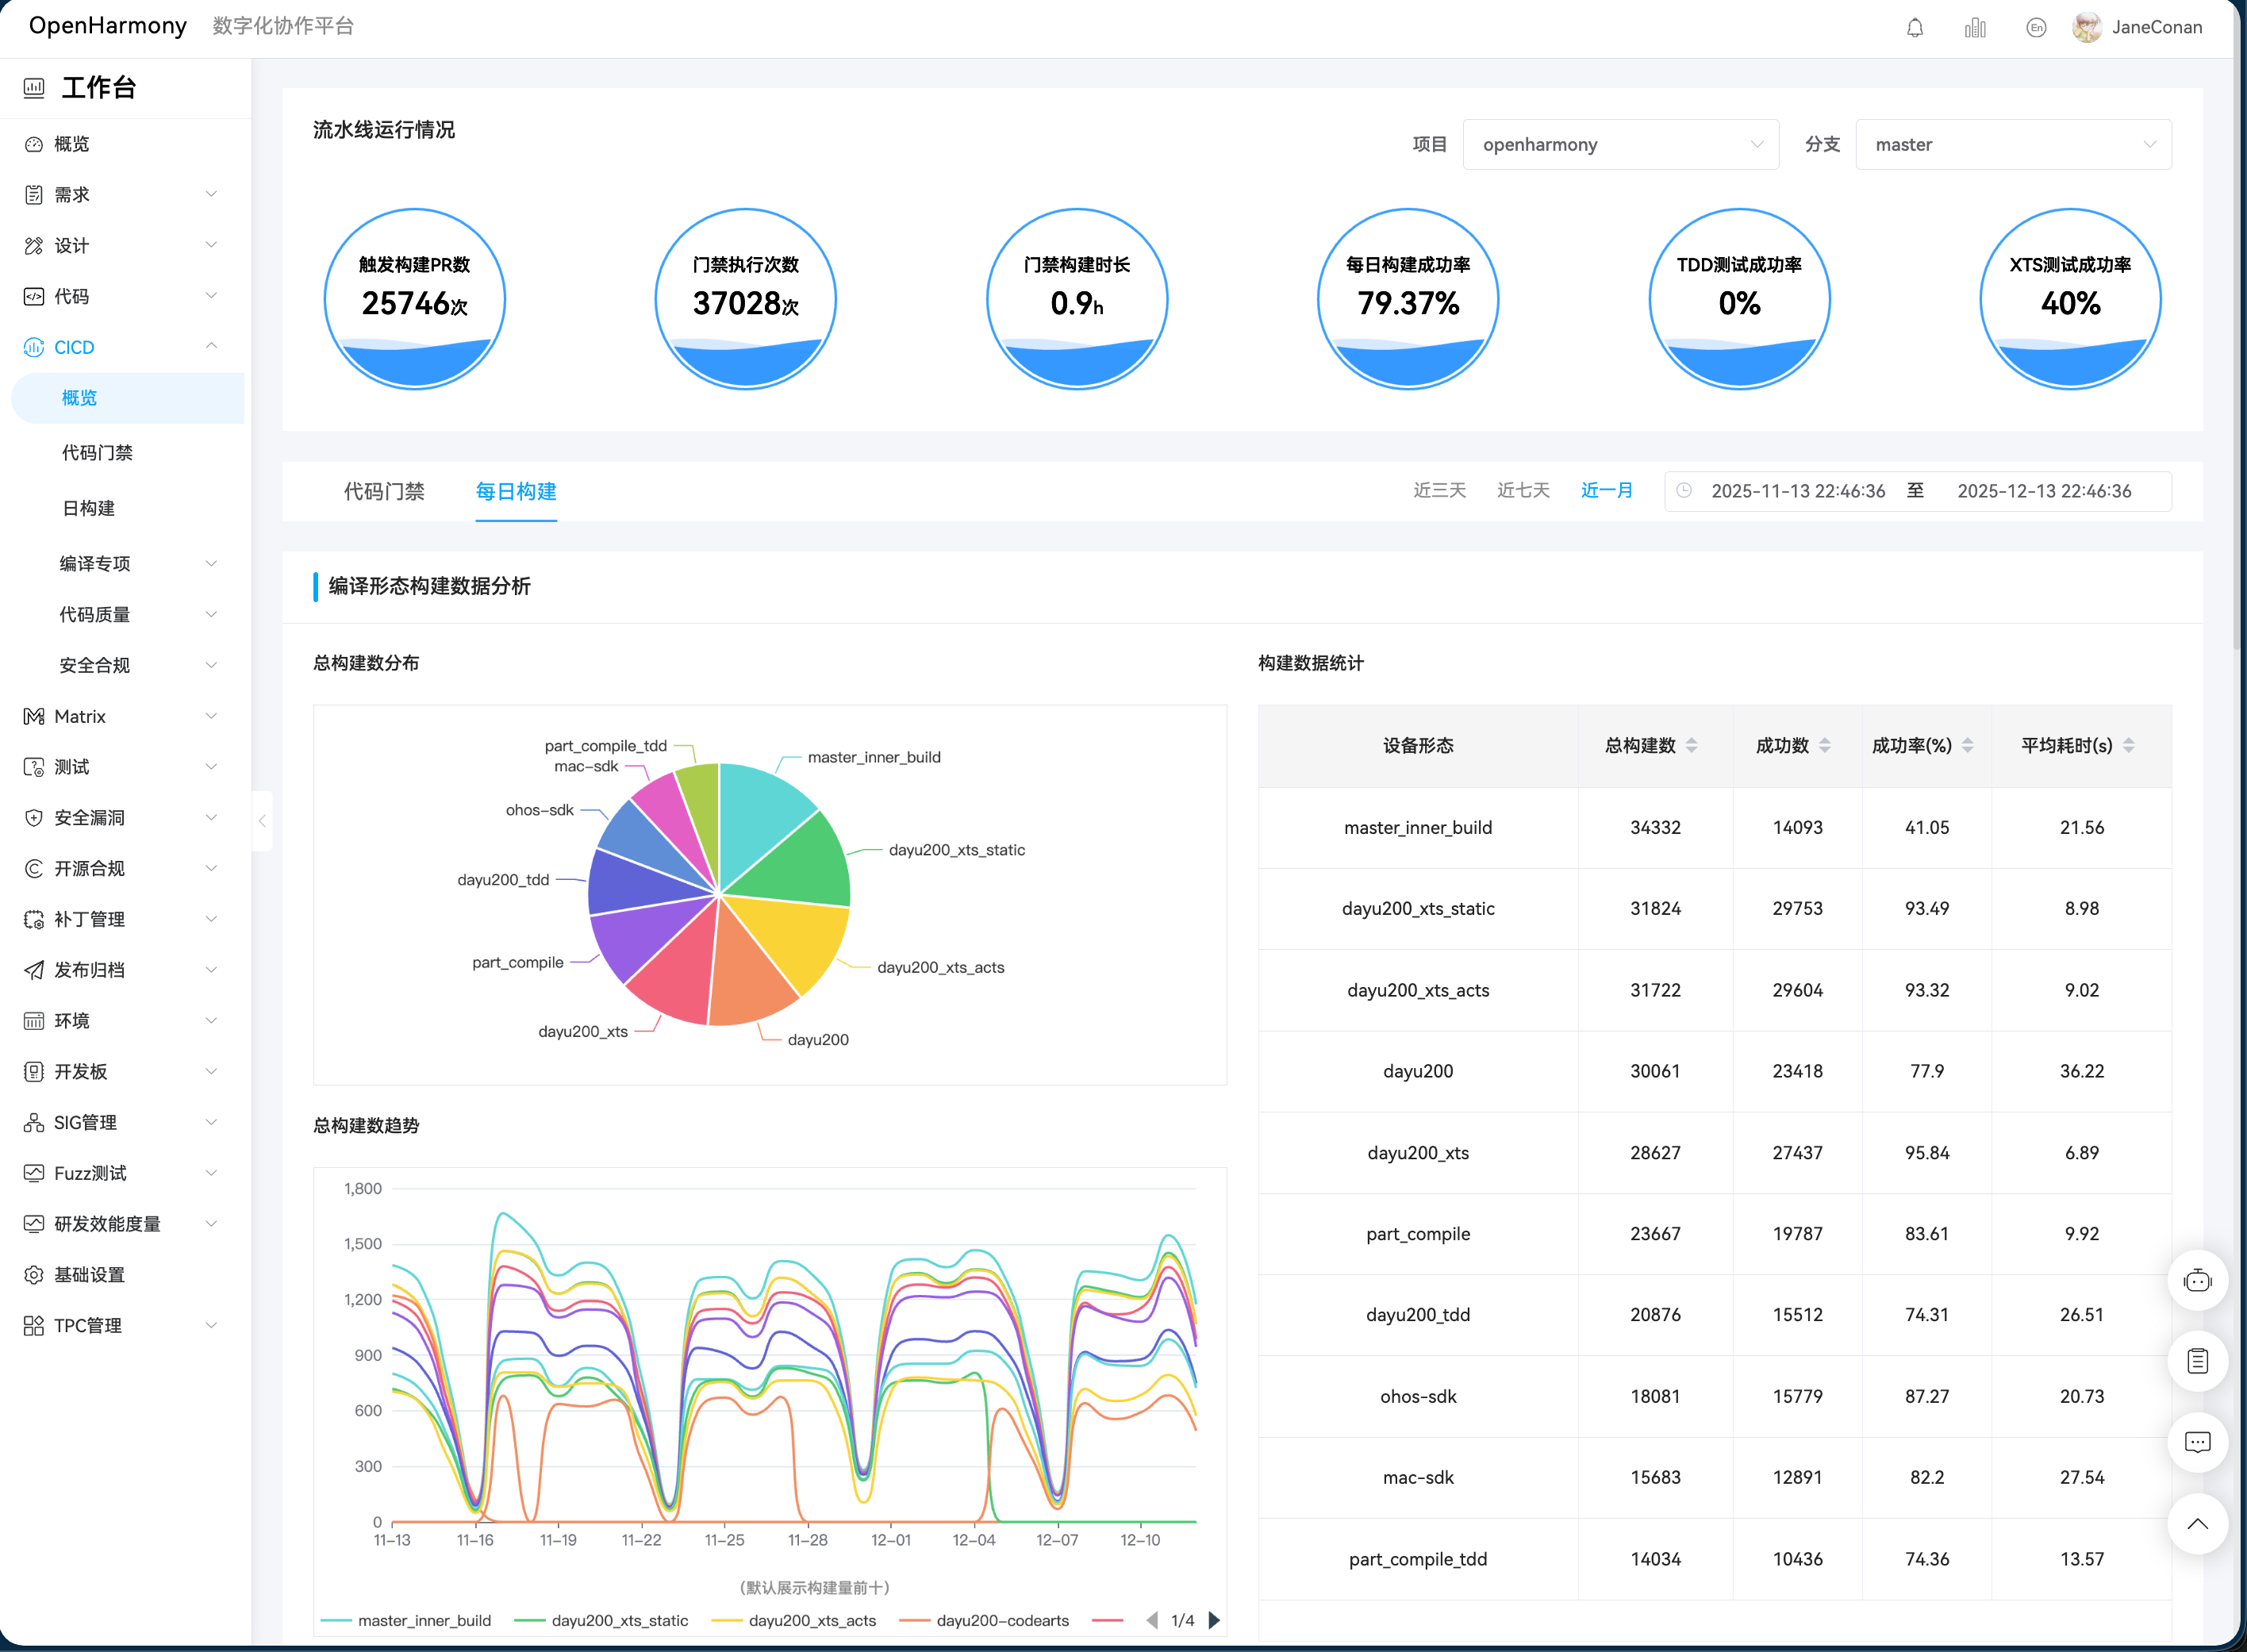Screen dimensions: 2247x1652
Task: Open 日构建 in the CICD submenu
Action: (x=88, y=508)
